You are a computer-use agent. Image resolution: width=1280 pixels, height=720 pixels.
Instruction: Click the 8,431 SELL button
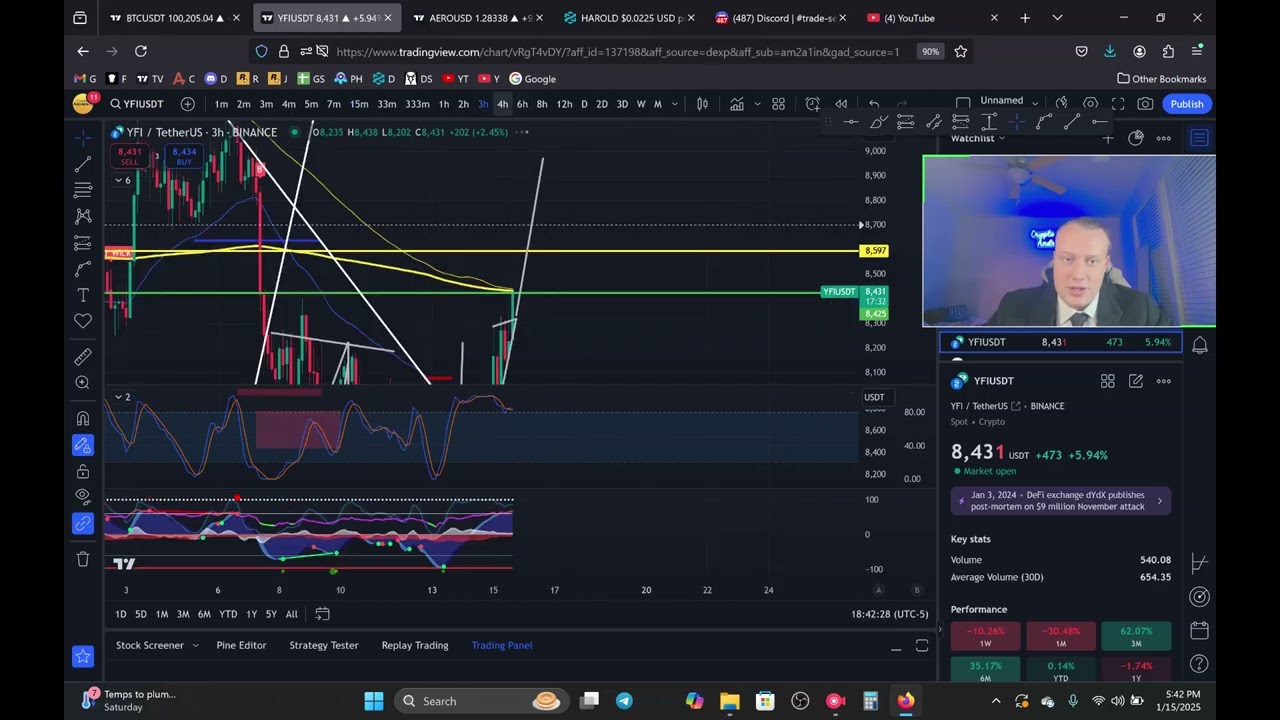(x=129, y=156)
